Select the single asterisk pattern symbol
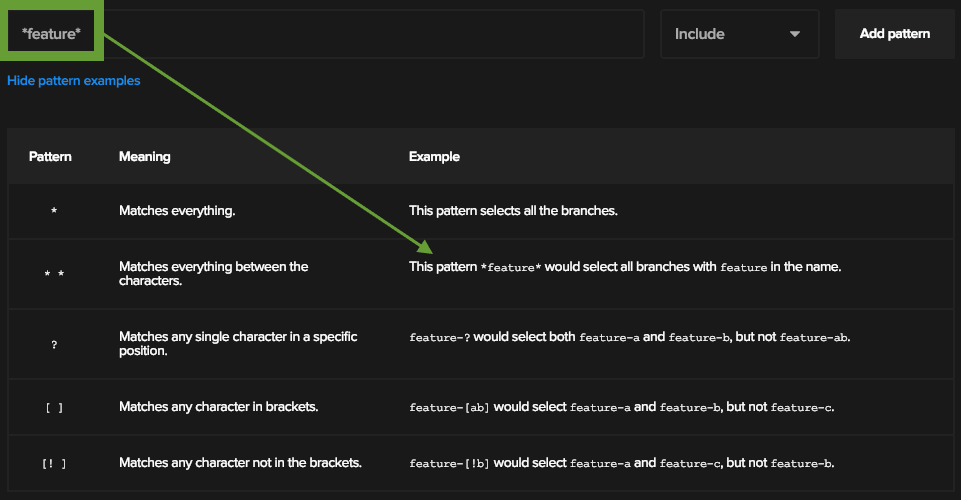 coord(54,212)
